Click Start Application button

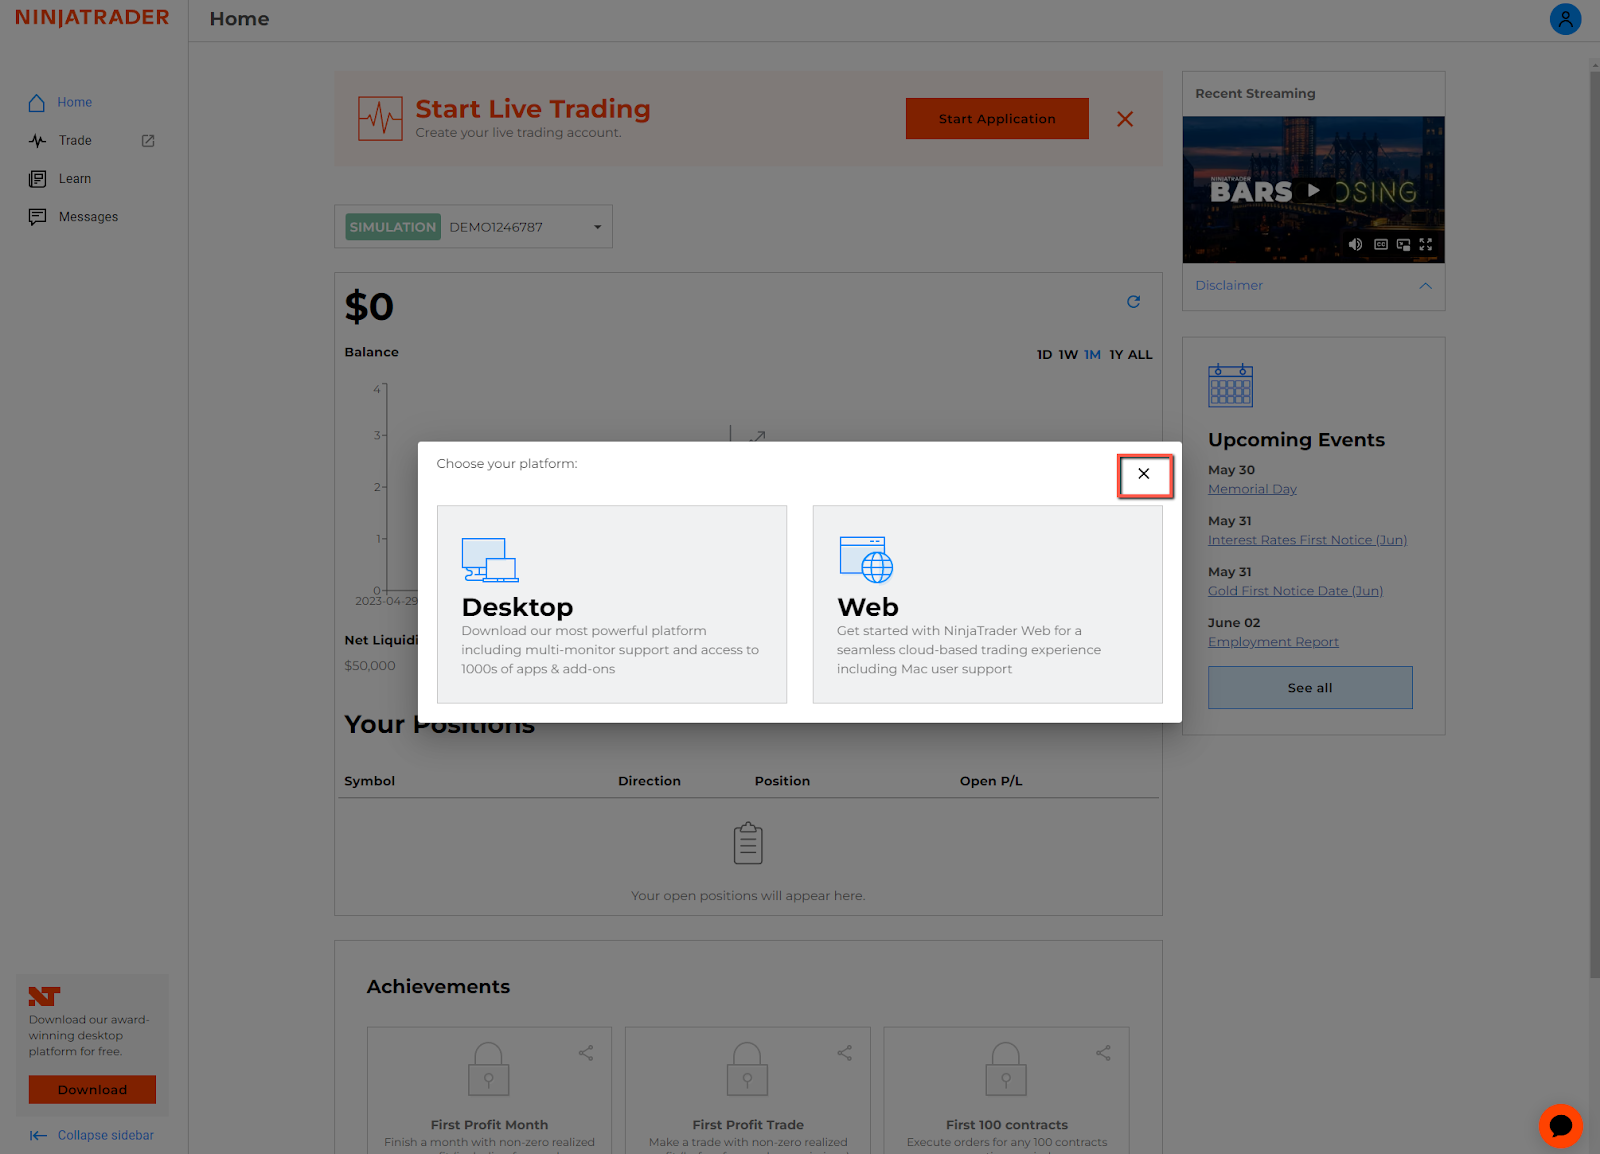(x=997, y=119)
